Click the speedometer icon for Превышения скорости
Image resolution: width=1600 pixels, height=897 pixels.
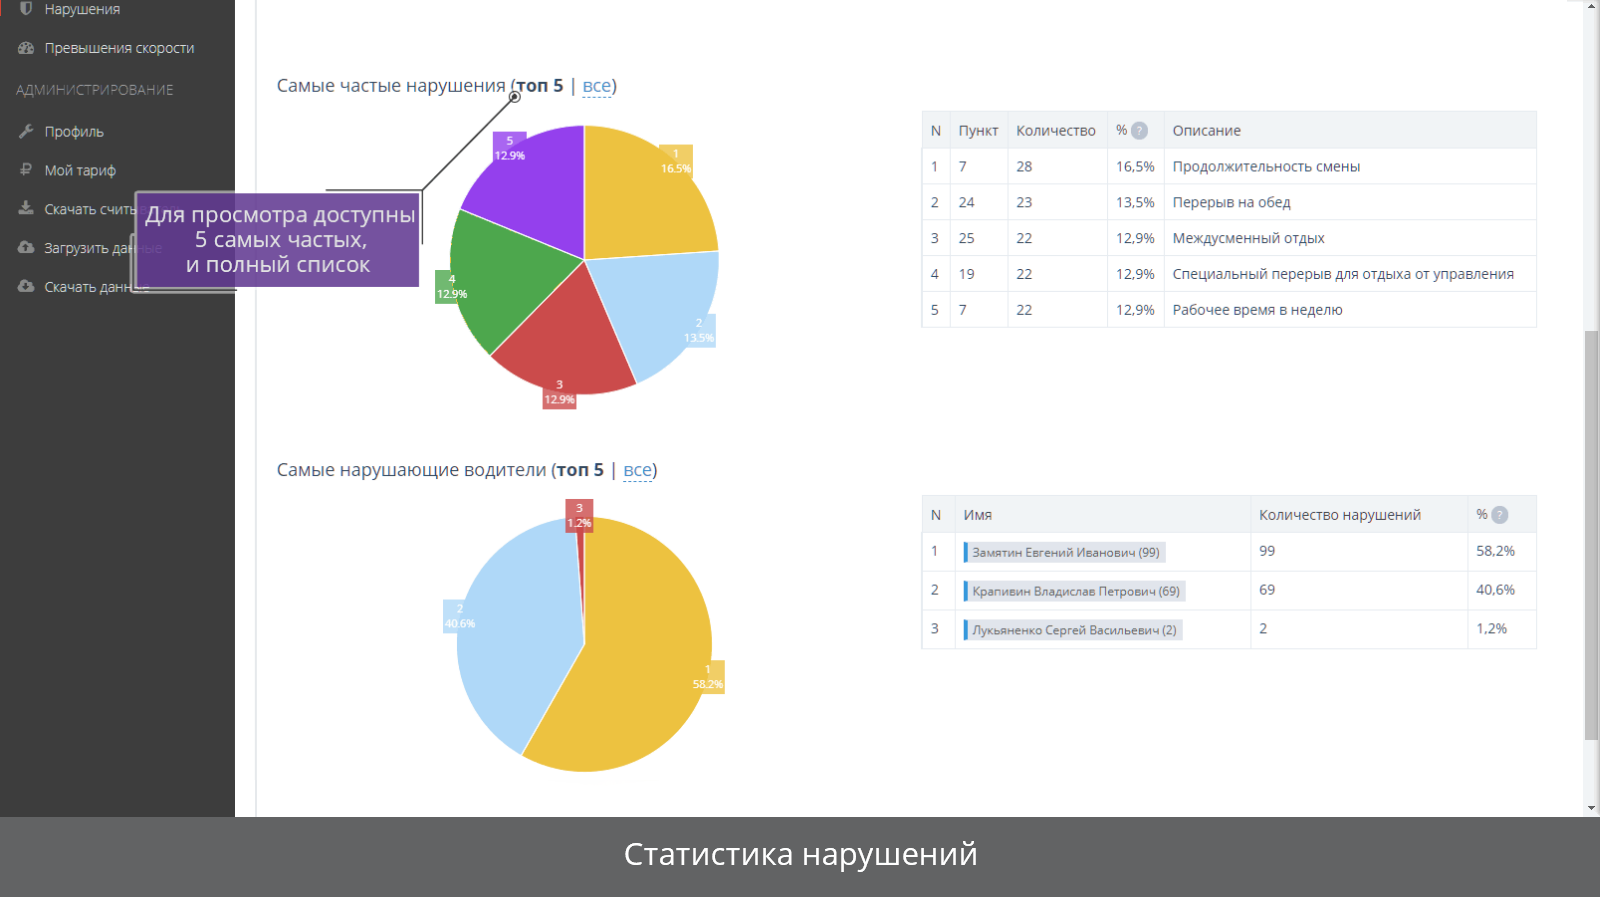pyautogui.click(x=26, y=48)
